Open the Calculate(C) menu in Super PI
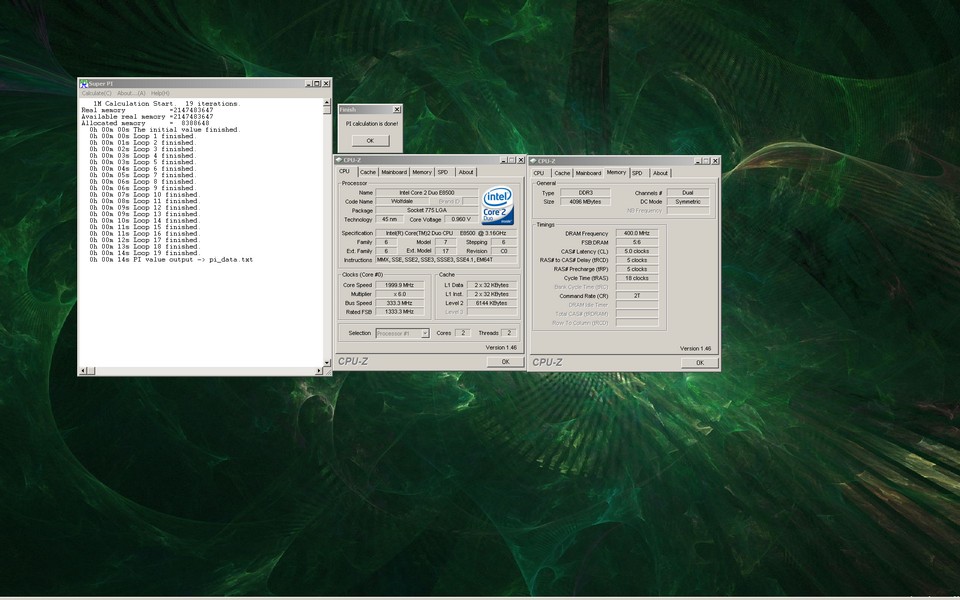The width and height of the screenshot is (960, 600). (97, 93)
